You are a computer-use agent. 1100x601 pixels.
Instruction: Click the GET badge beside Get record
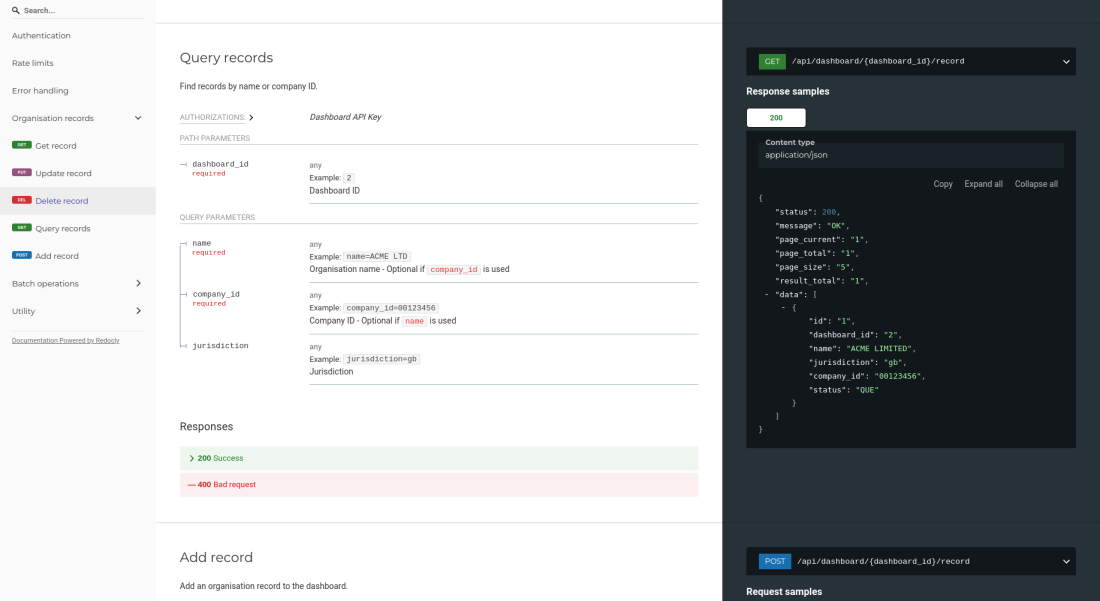pos(21,146)
